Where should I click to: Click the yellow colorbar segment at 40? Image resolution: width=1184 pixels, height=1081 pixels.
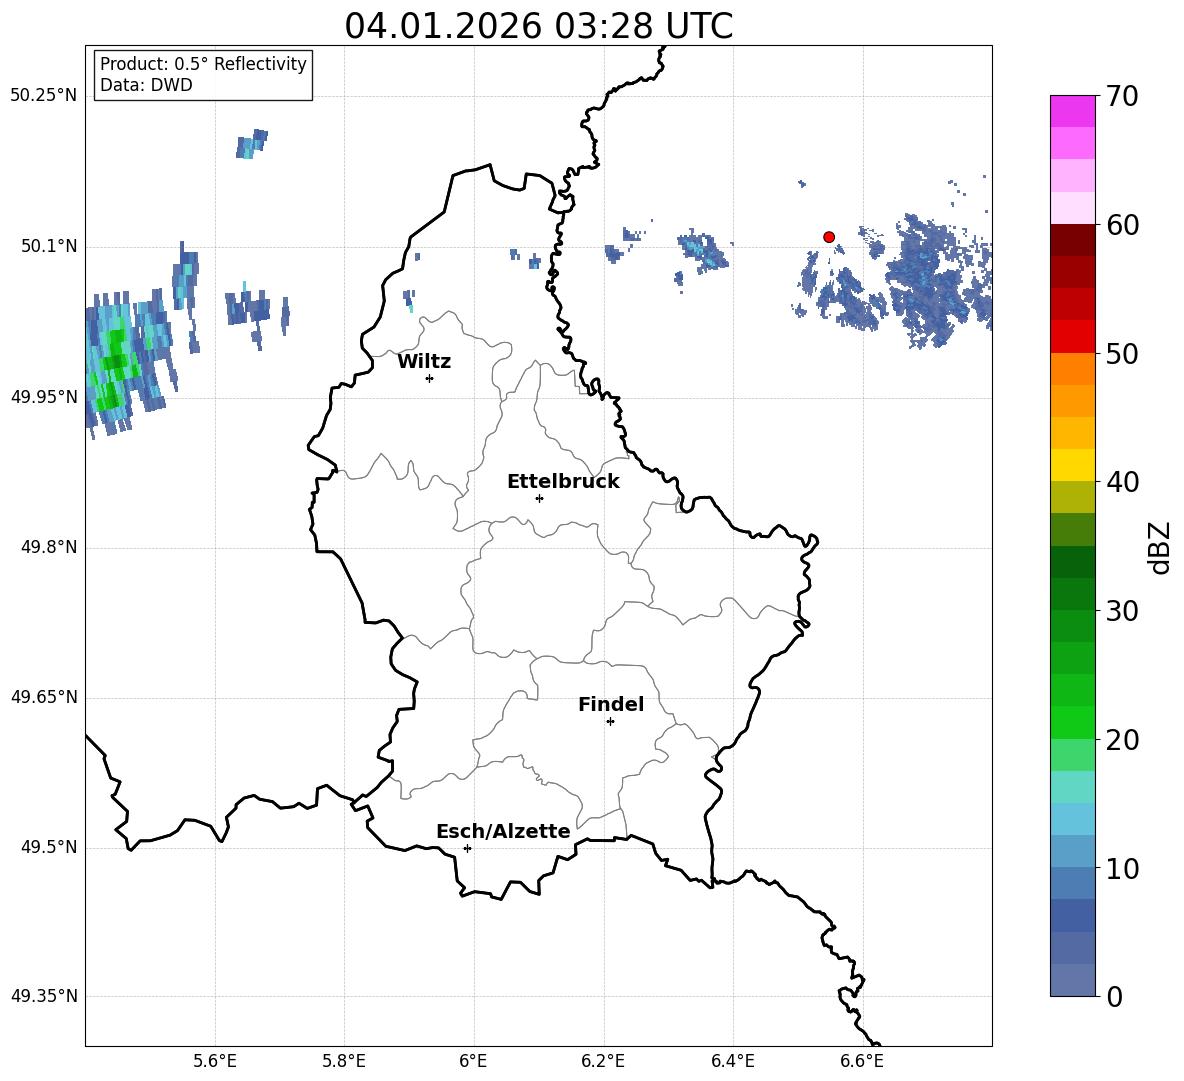tap(1072, 465)
